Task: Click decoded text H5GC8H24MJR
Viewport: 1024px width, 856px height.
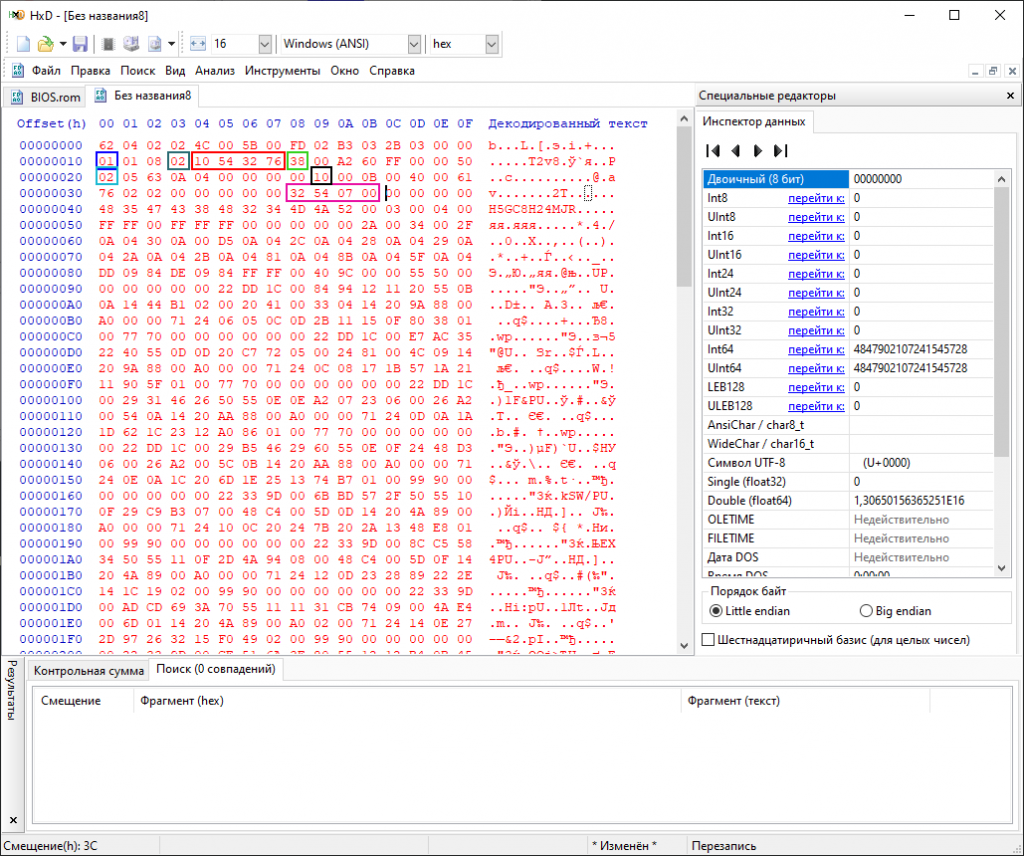Action: click(532, 209)
